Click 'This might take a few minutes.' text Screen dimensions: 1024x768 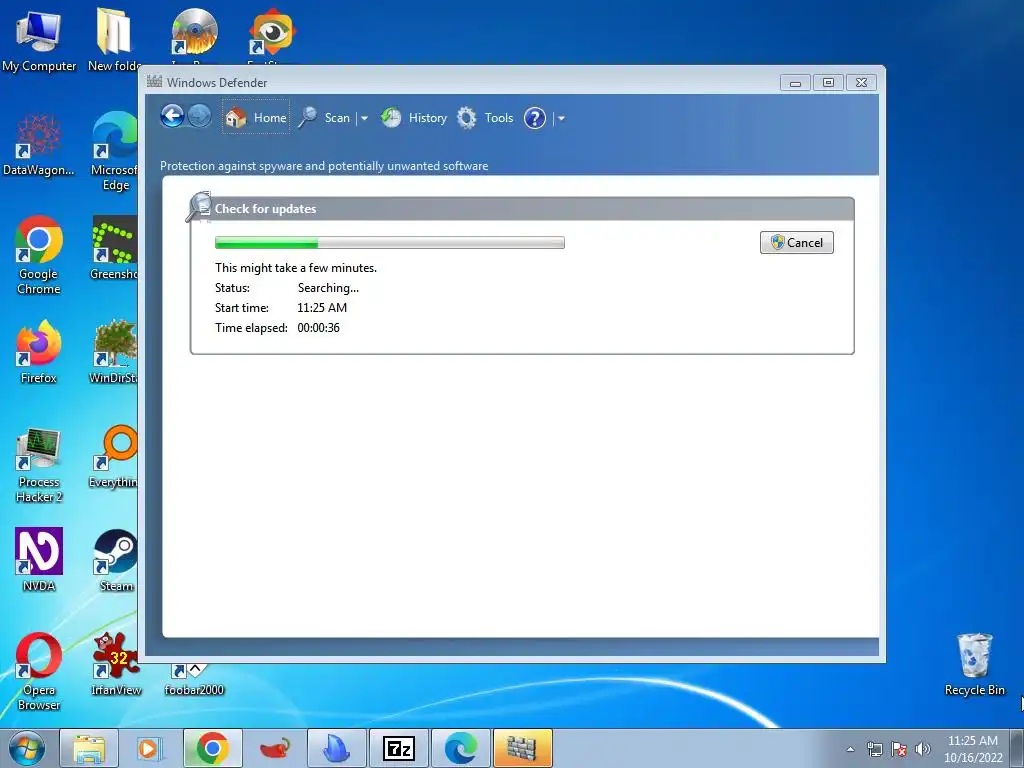296,268
